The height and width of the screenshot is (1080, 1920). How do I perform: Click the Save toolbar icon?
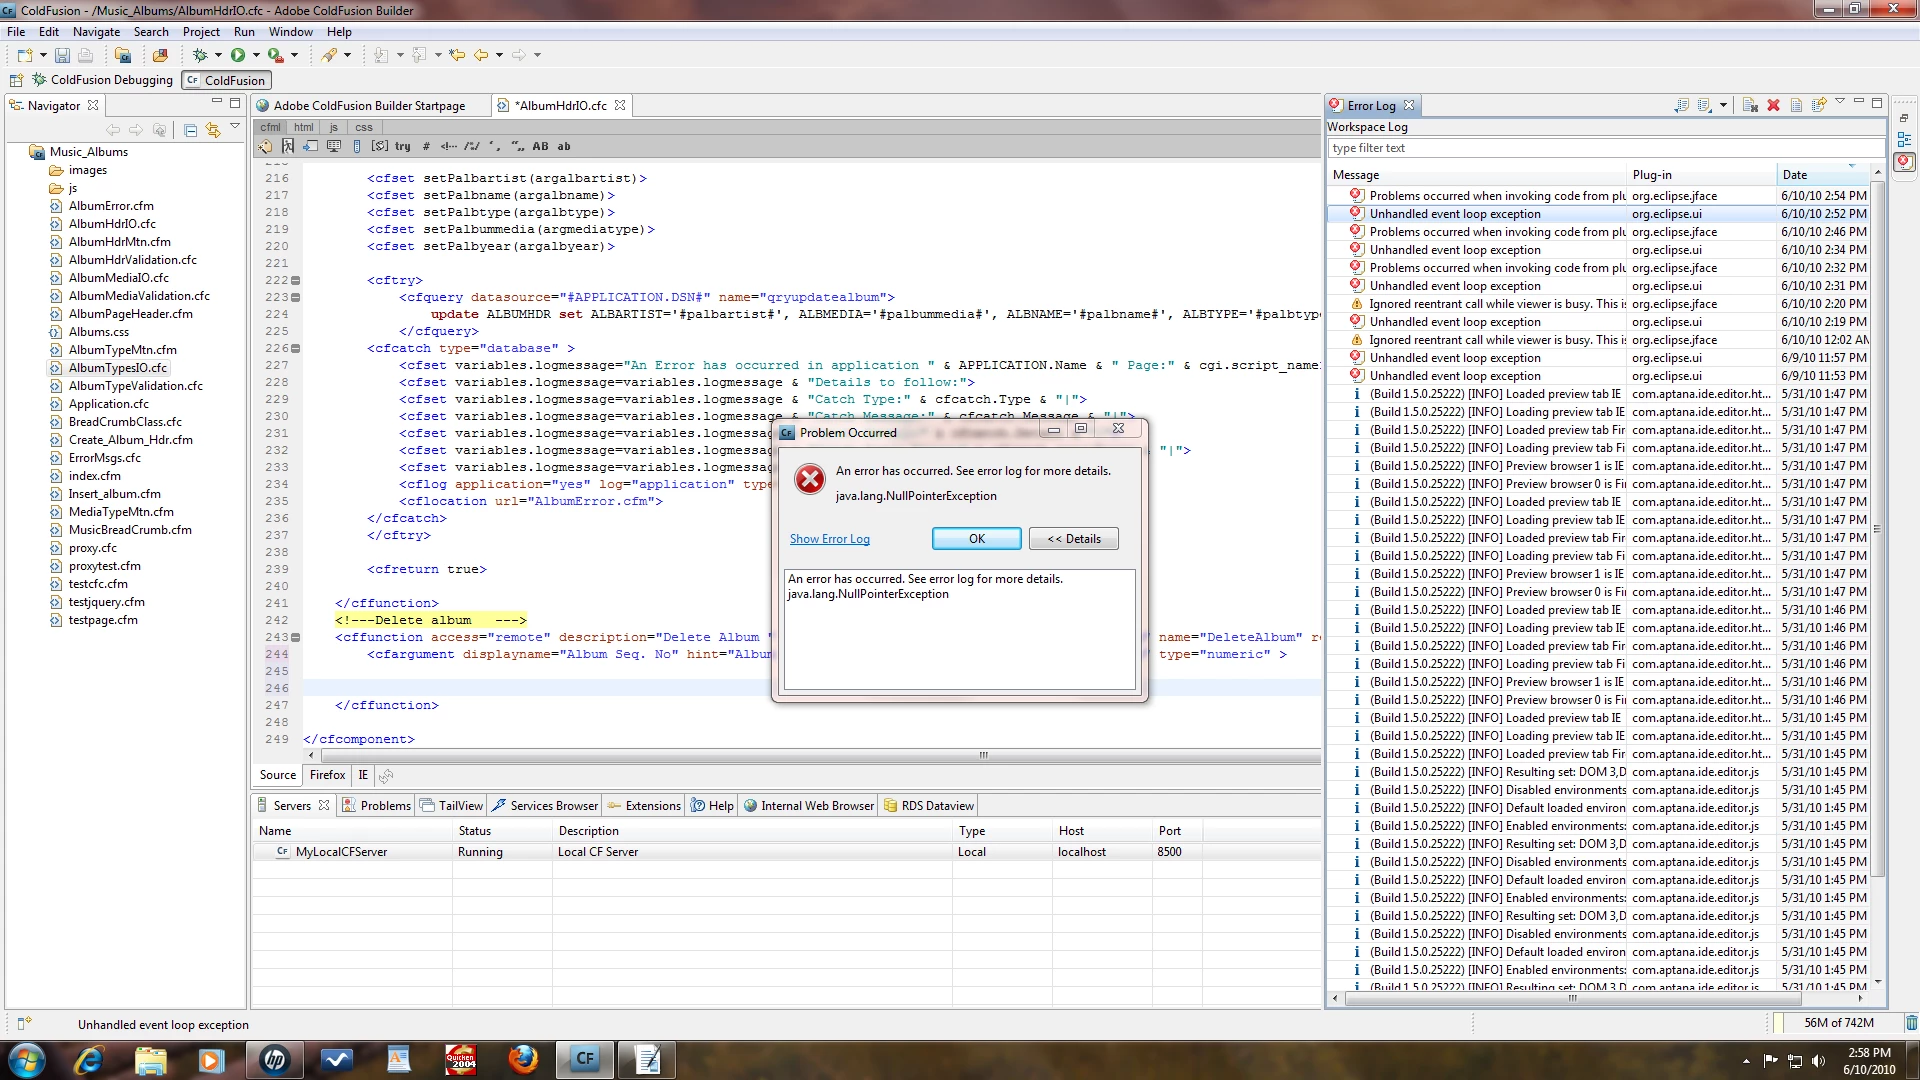(x=62, y=55)
